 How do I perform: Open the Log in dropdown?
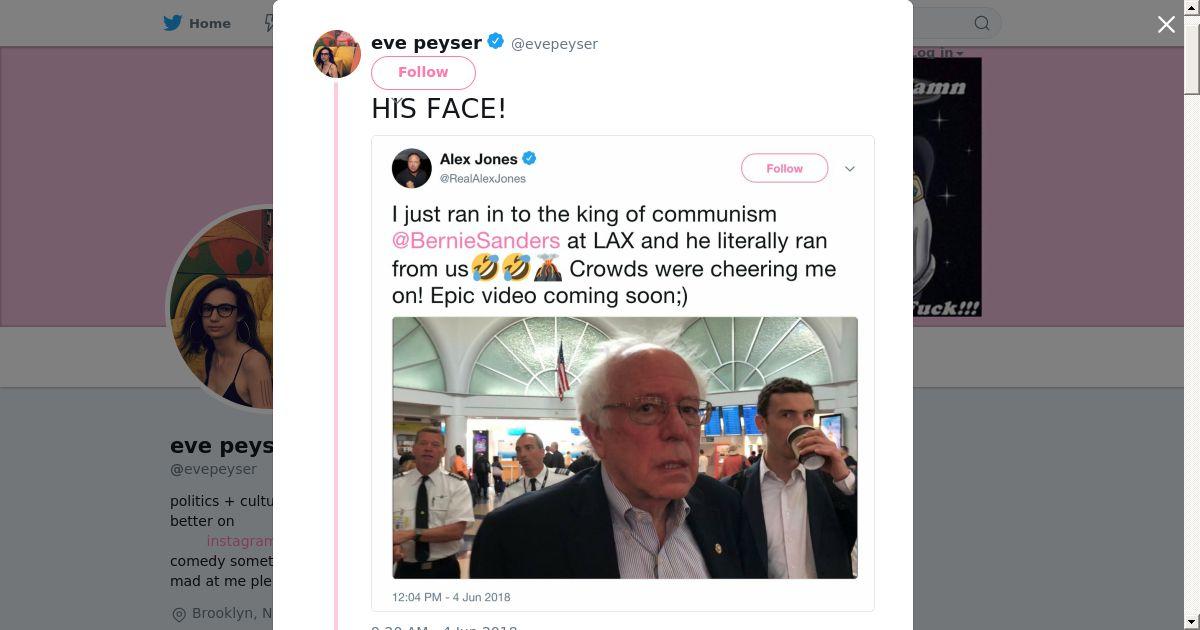tap(938, 53)
